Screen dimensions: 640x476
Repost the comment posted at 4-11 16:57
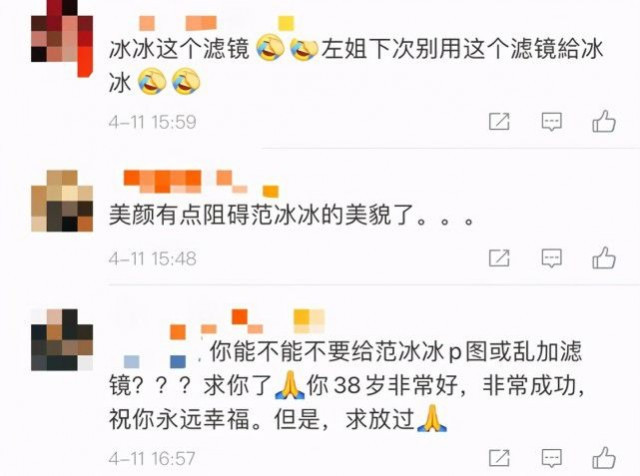[x=499, y=458]
